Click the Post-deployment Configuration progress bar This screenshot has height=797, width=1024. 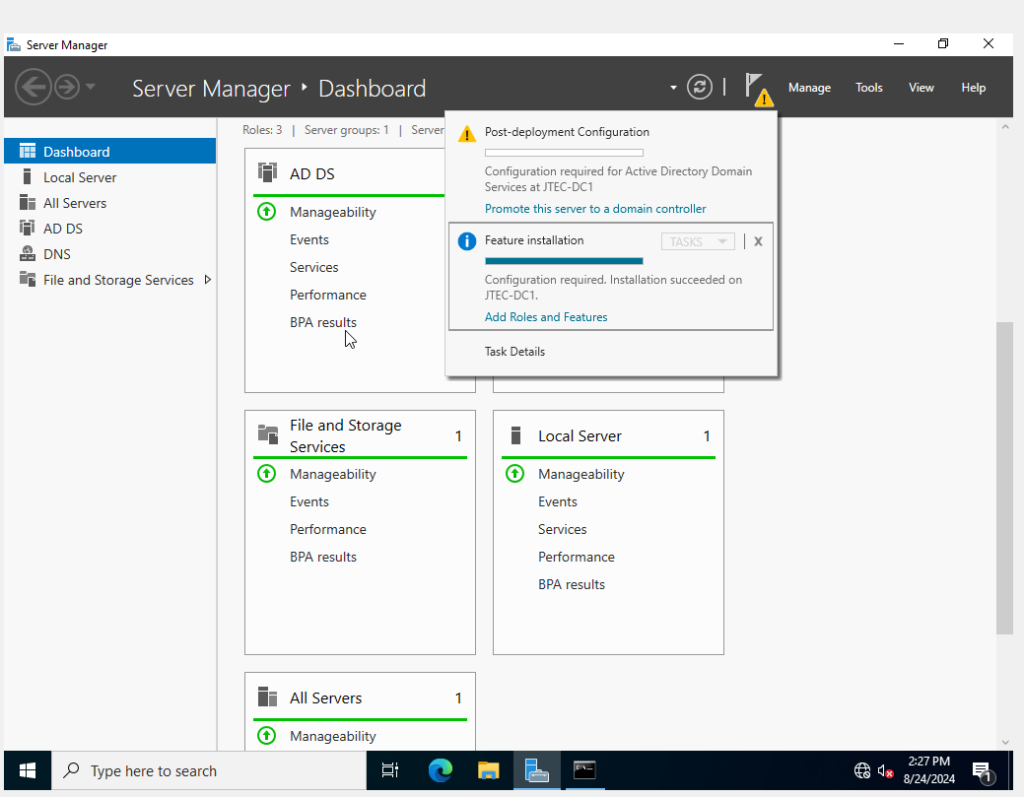click(x=564, y=153)
